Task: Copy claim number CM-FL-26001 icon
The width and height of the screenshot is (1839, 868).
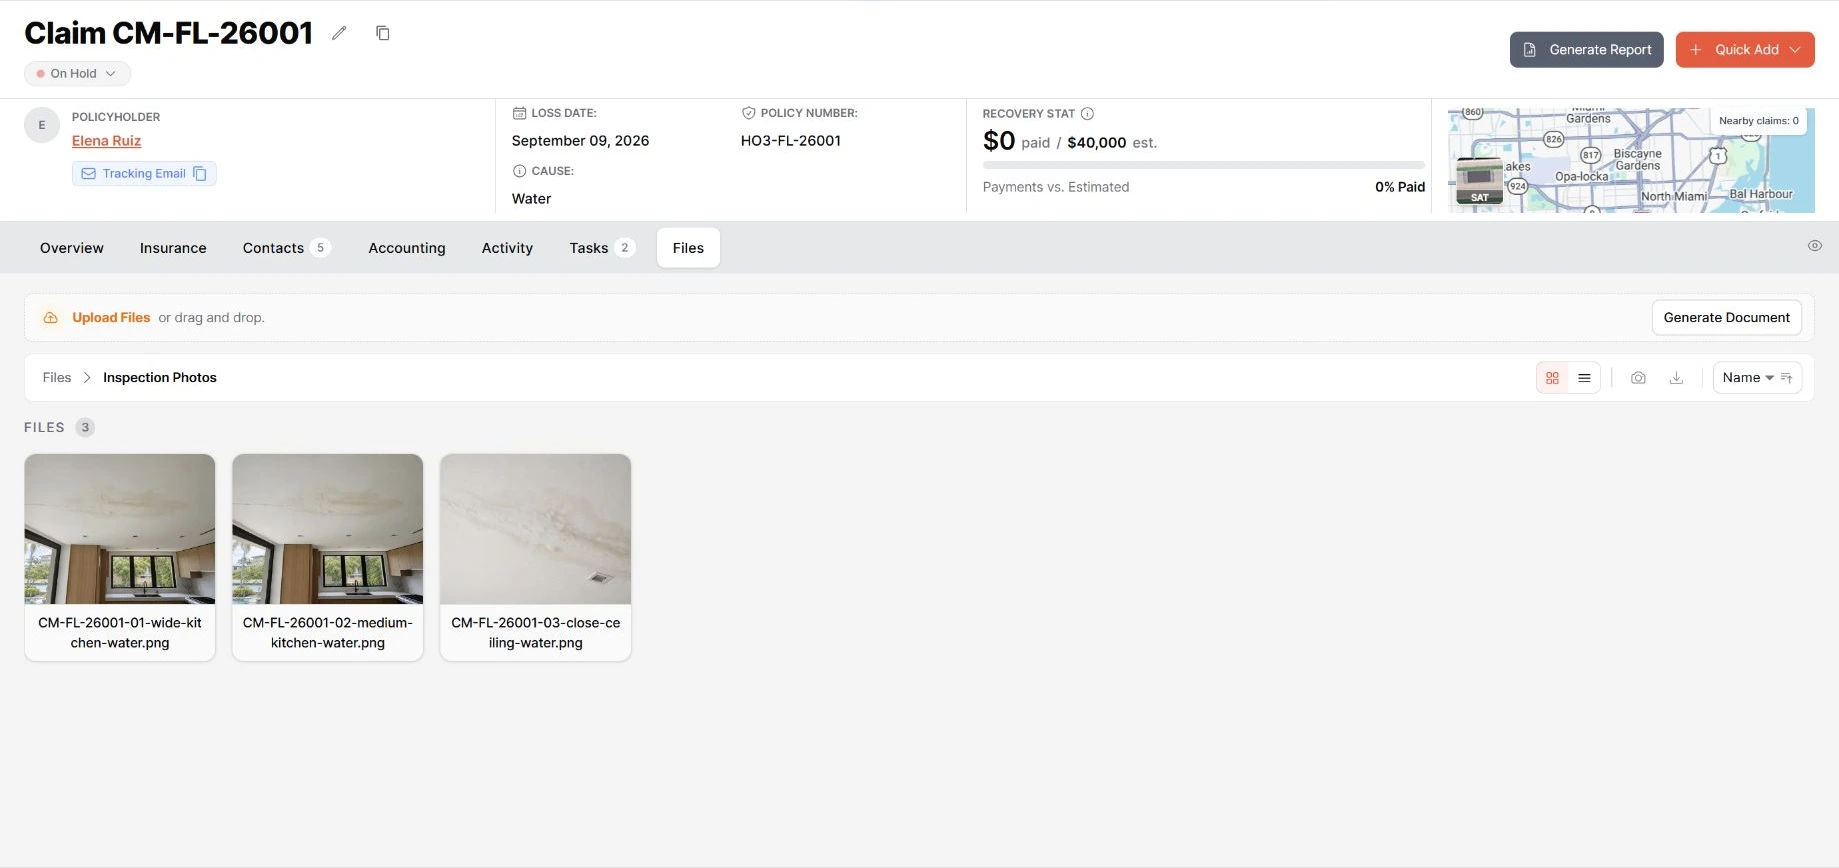Action: tap(382, 33)
